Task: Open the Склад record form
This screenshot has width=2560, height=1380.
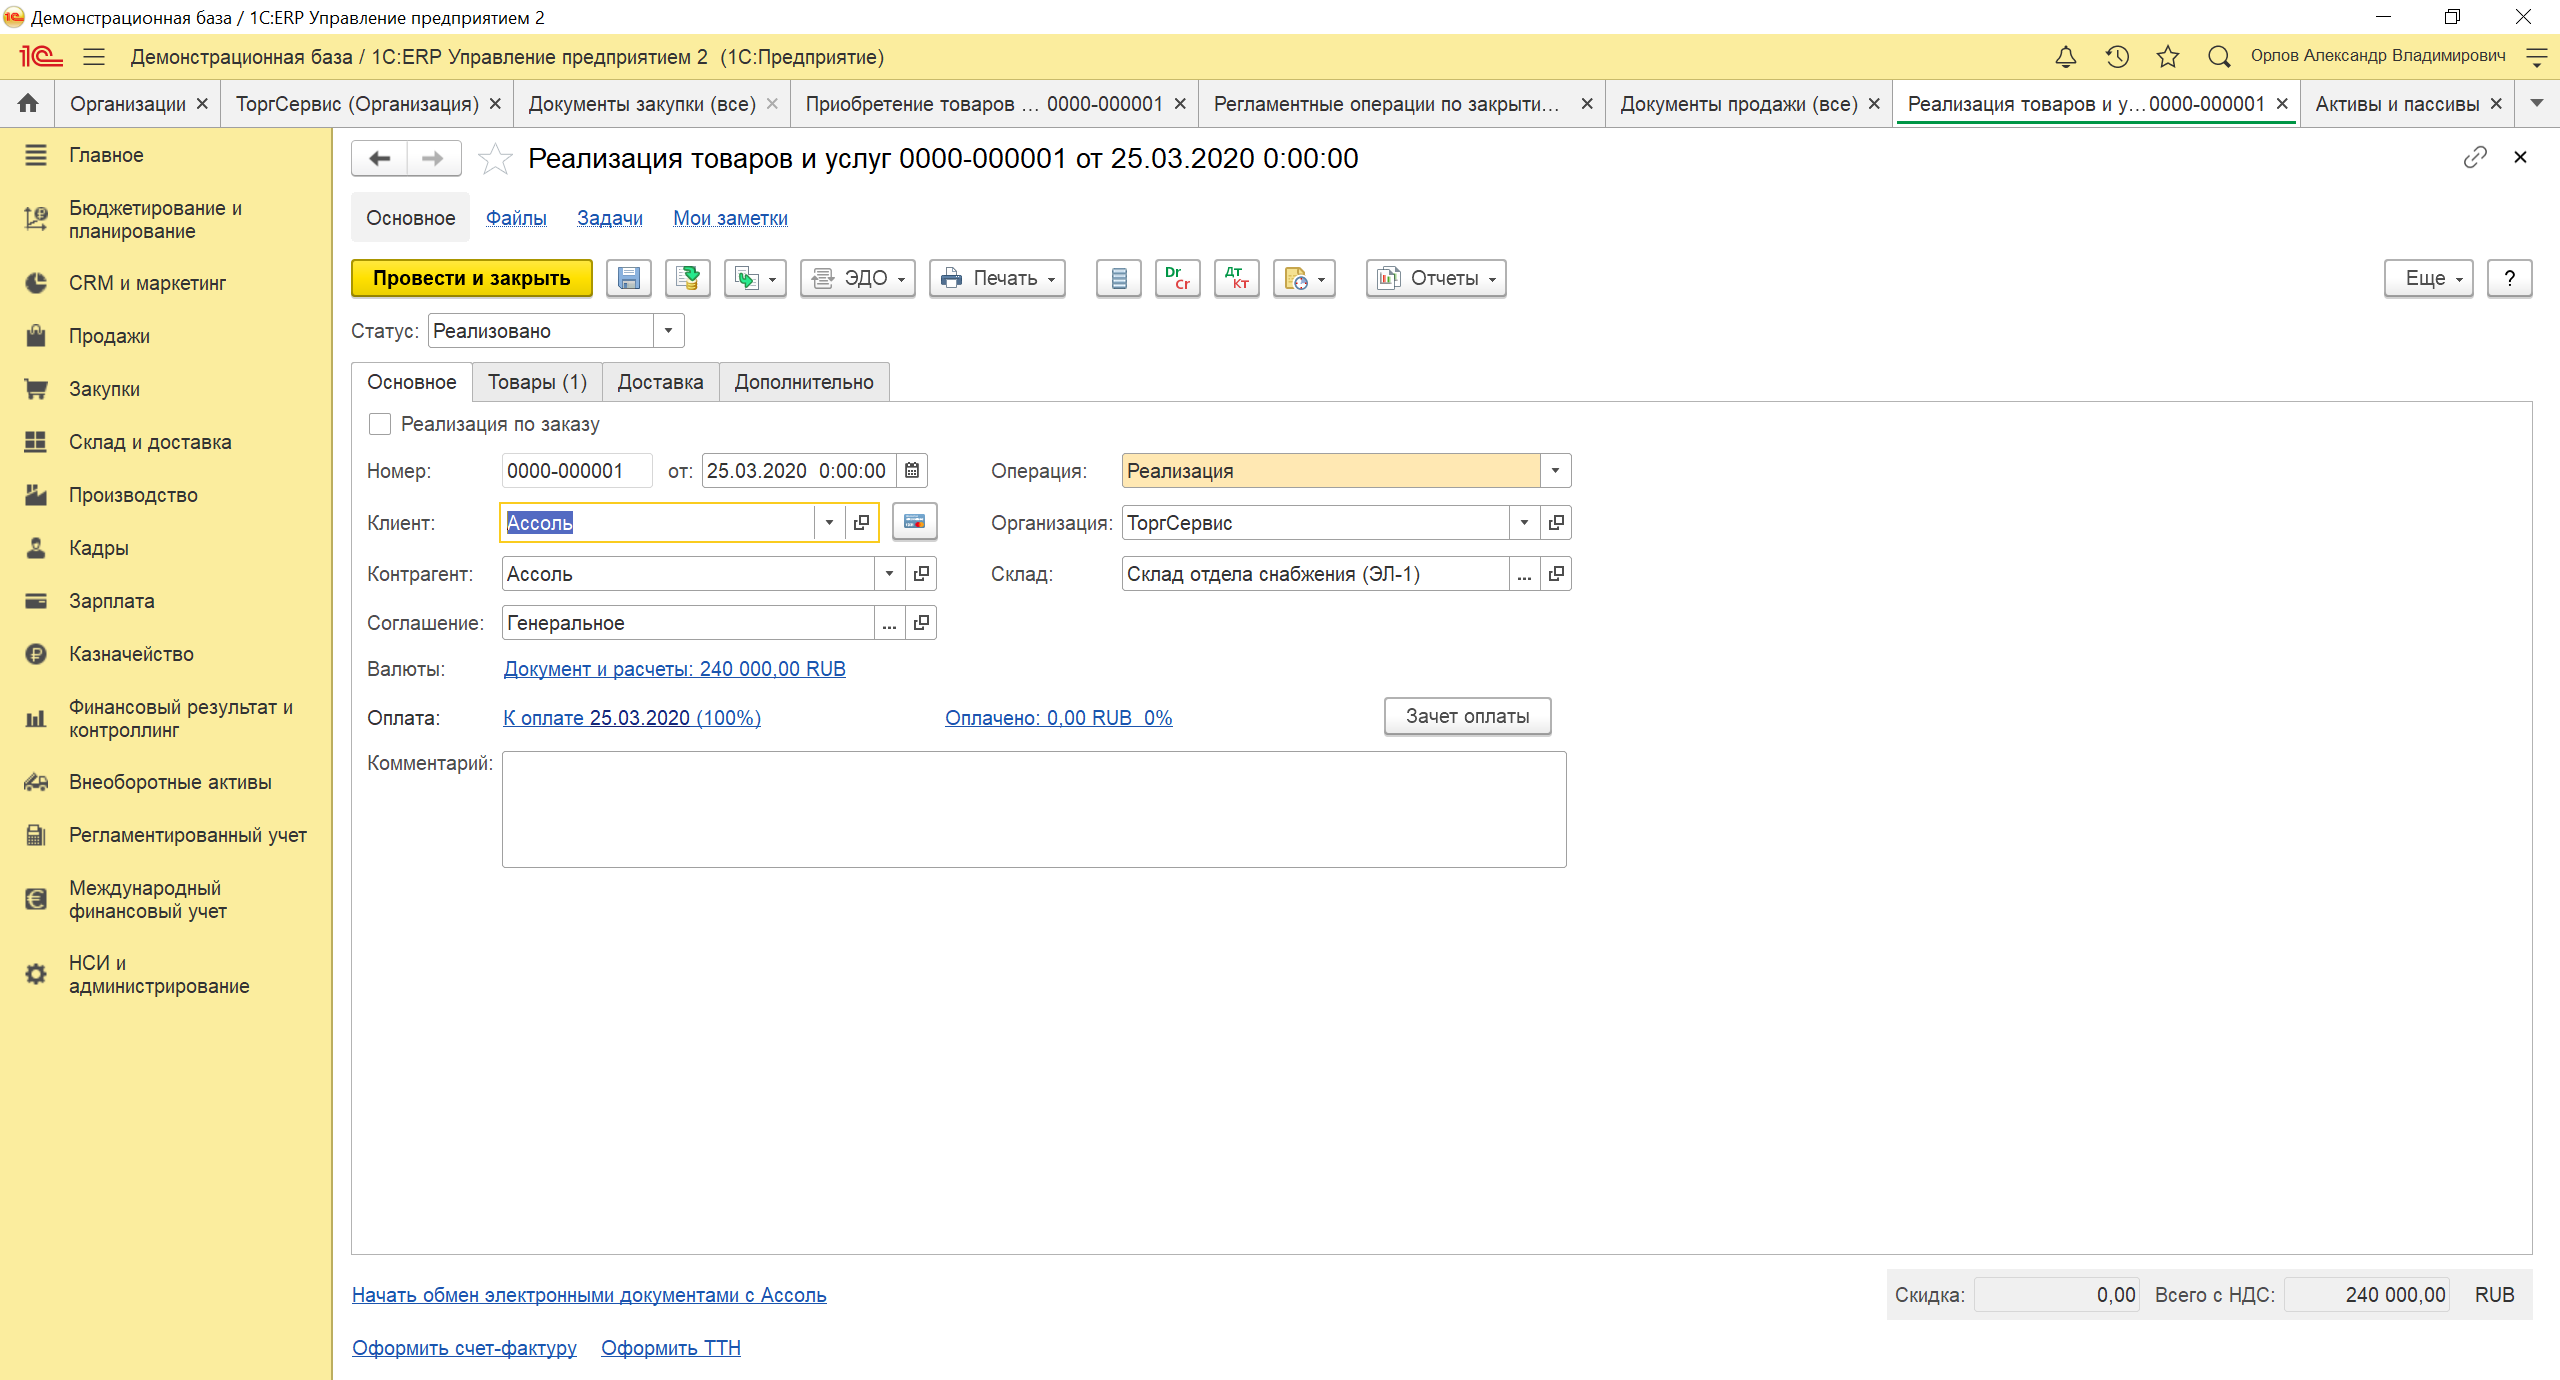Action: click(x=1556, y=573)
